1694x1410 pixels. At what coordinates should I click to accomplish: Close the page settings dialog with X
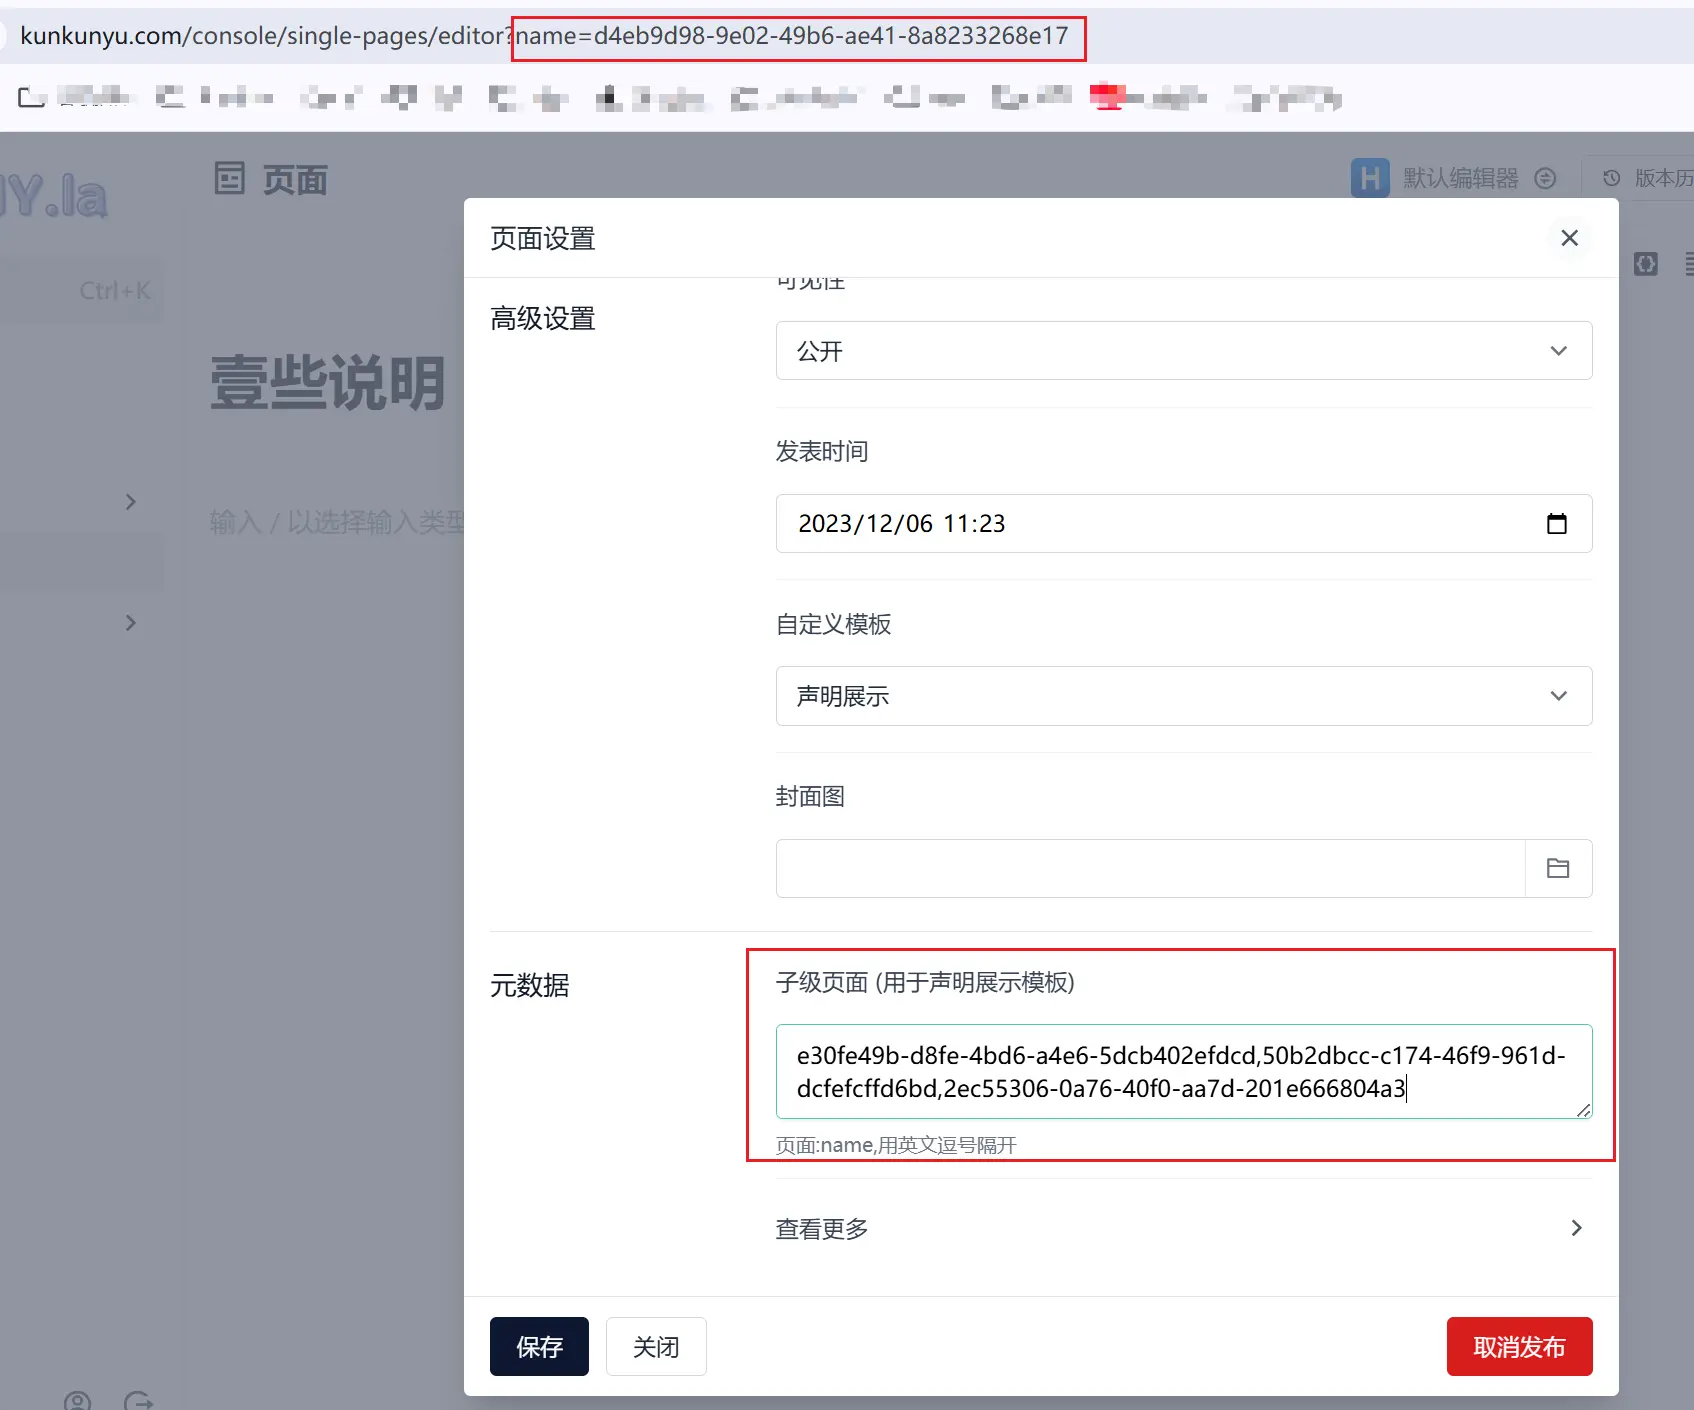1569,238
